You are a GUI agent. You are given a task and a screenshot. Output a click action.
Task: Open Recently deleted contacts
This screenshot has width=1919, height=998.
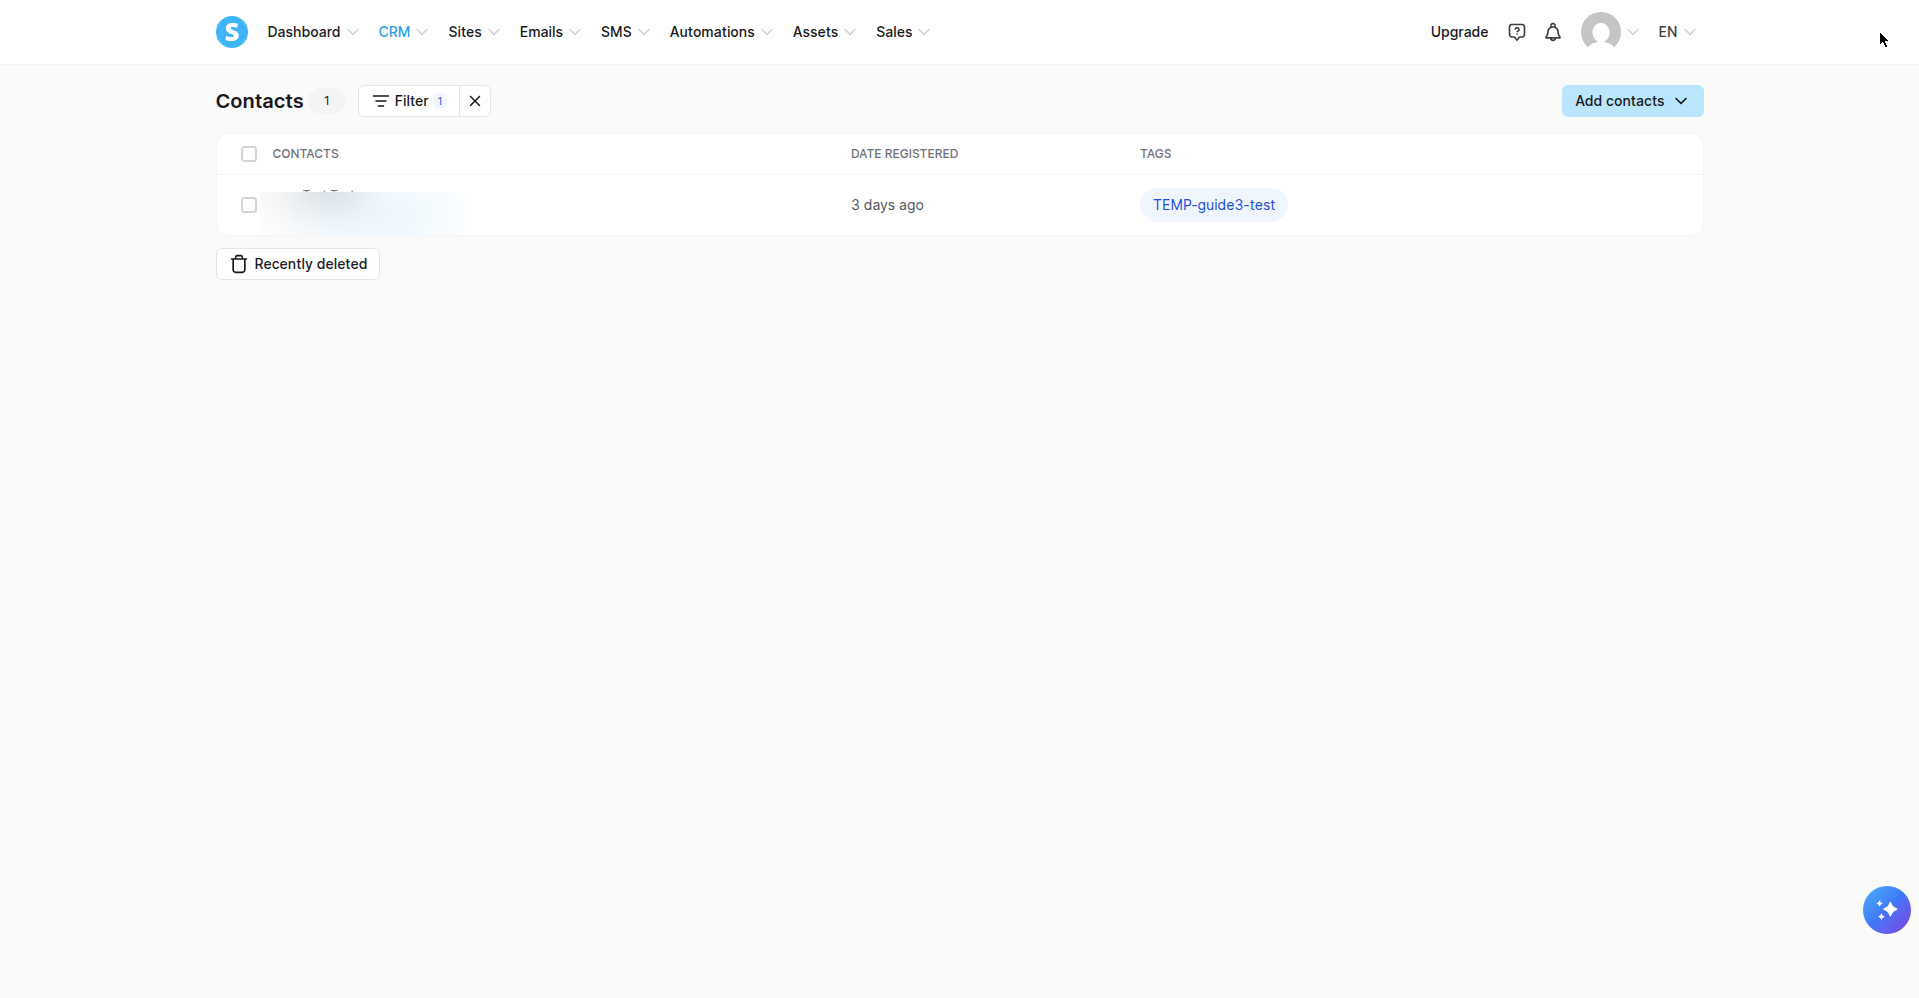298,264
